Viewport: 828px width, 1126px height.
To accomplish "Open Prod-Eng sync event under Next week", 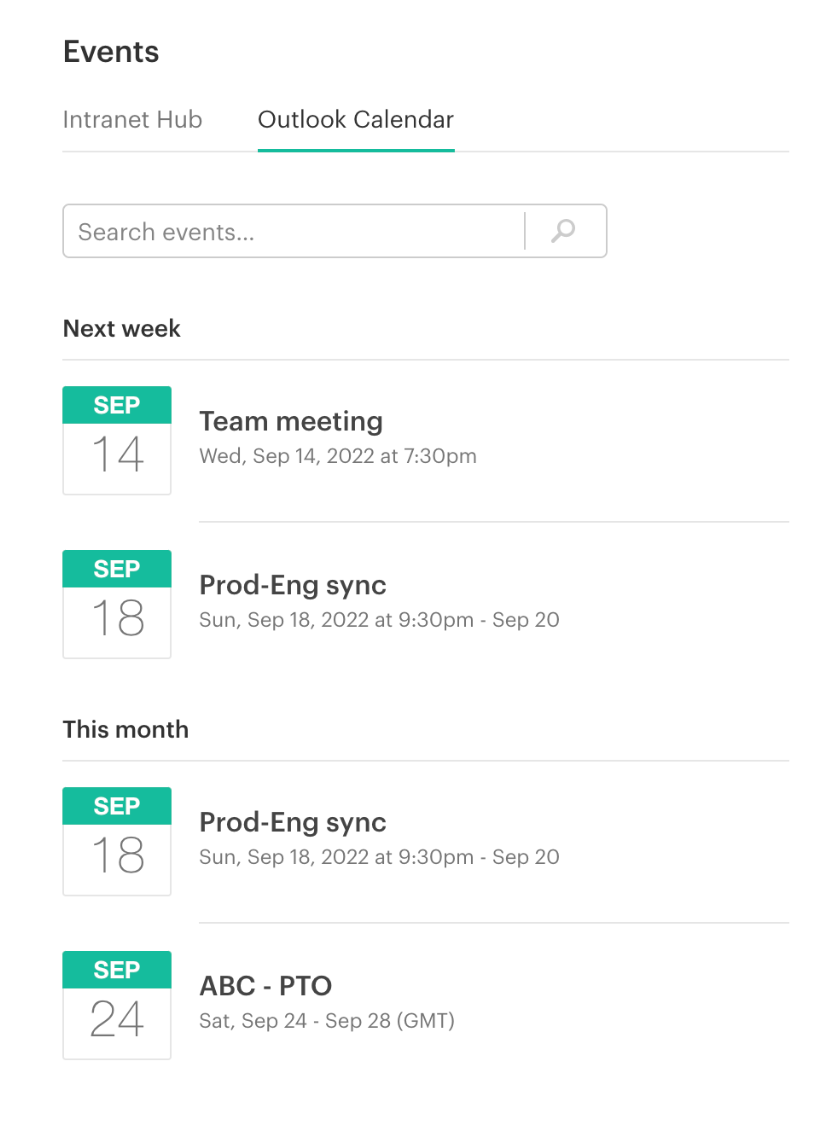I will pyautogui.click(x=293, y=586).
